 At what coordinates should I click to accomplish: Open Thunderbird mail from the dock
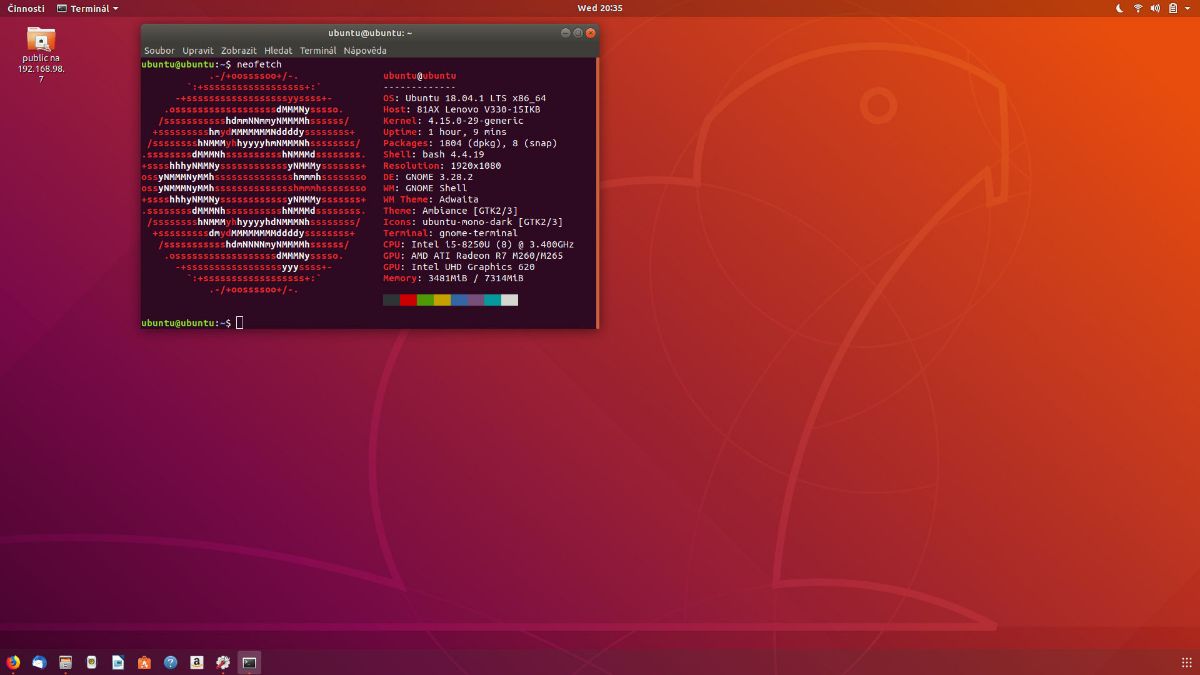(39, 662)
